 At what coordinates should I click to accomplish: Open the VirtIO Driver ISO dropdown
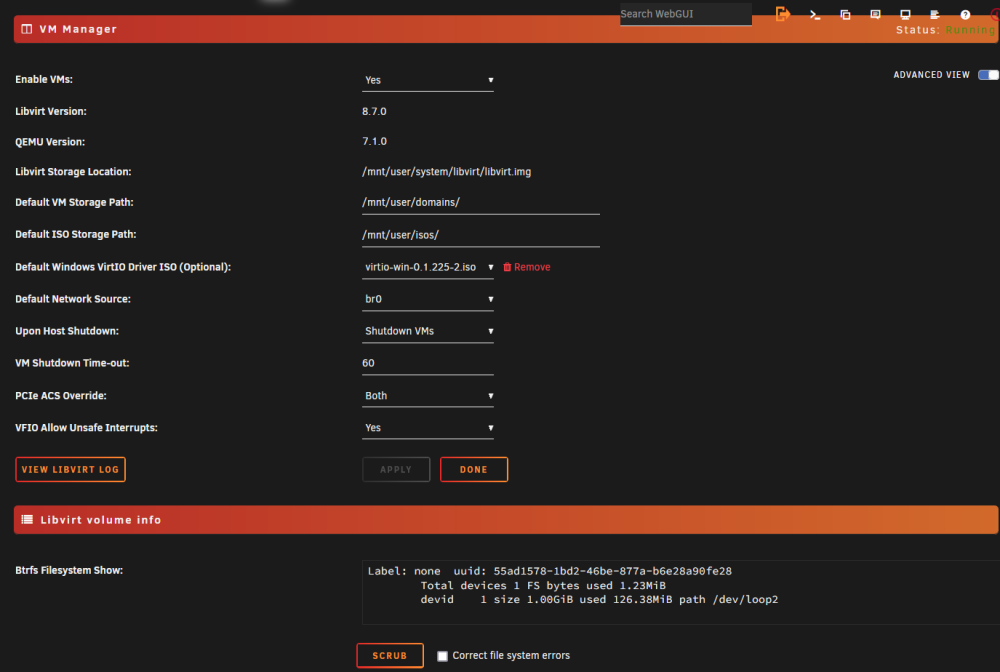(427, 267)
